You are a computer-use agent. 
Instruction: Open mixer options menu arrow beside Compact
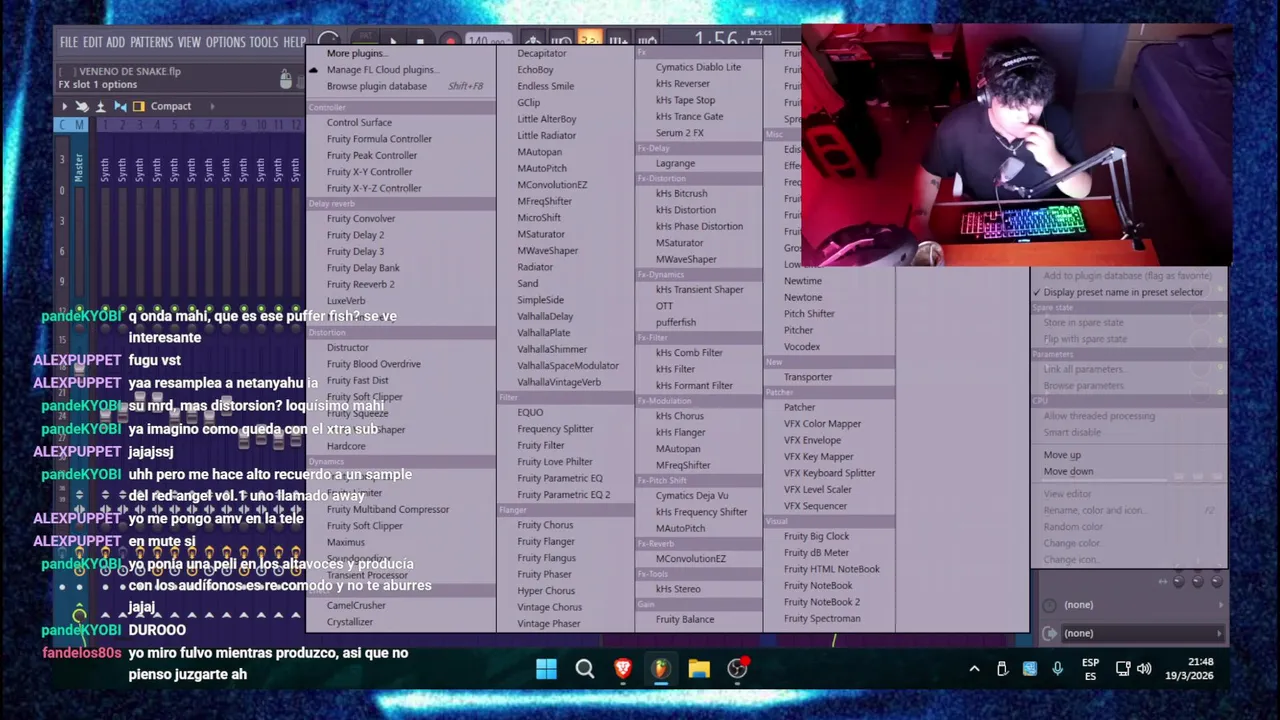(x=65, y=106)
